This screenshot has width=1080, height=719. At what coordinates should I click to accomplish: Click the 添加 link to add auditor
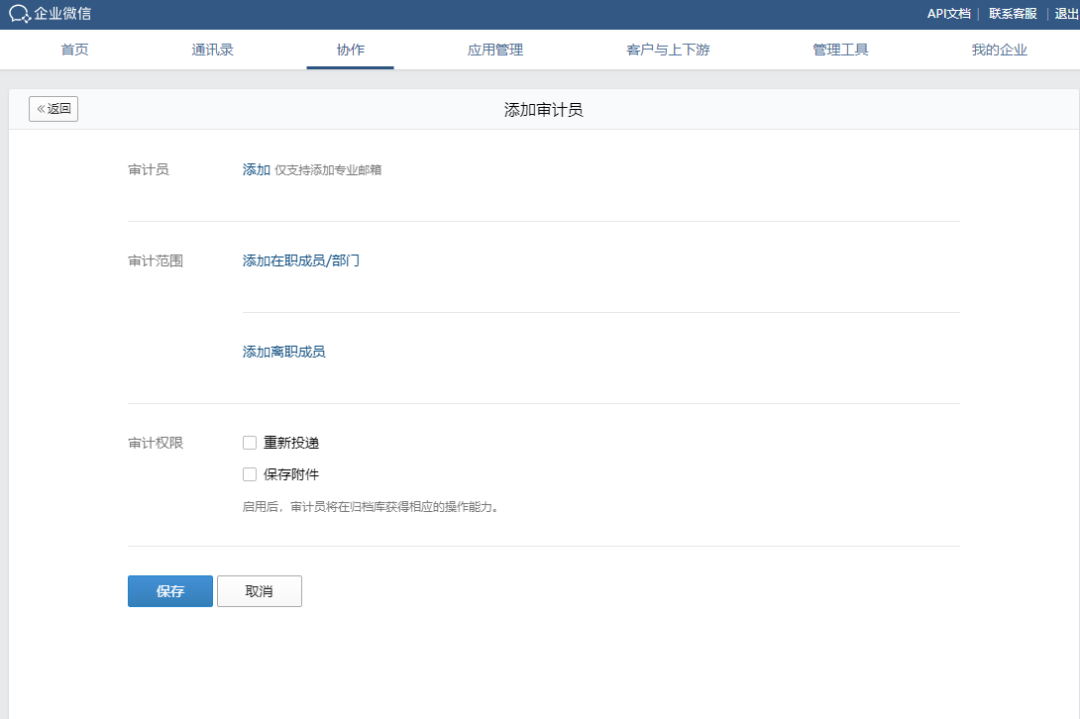coord(254,169)
